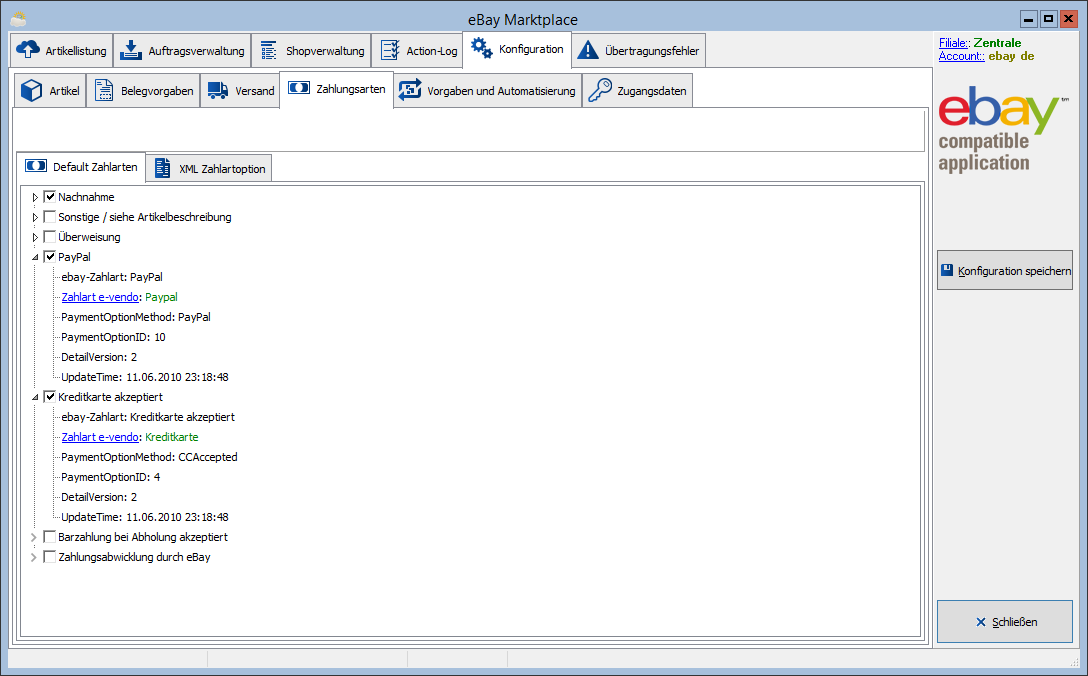Click the Belegvorgaben document icon
Viewport: 1088px width, 676px height.
coord(104,90)
